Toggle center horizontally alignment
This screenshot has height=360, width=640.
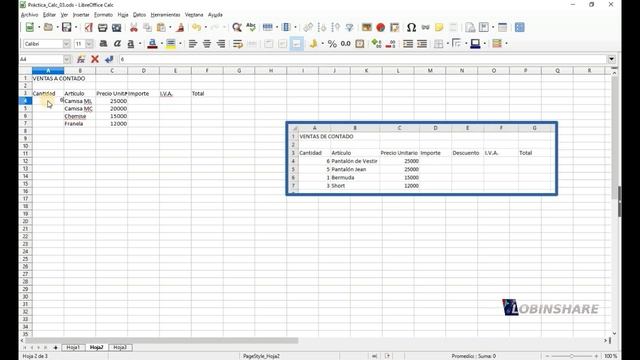click(x=207, y=44)
